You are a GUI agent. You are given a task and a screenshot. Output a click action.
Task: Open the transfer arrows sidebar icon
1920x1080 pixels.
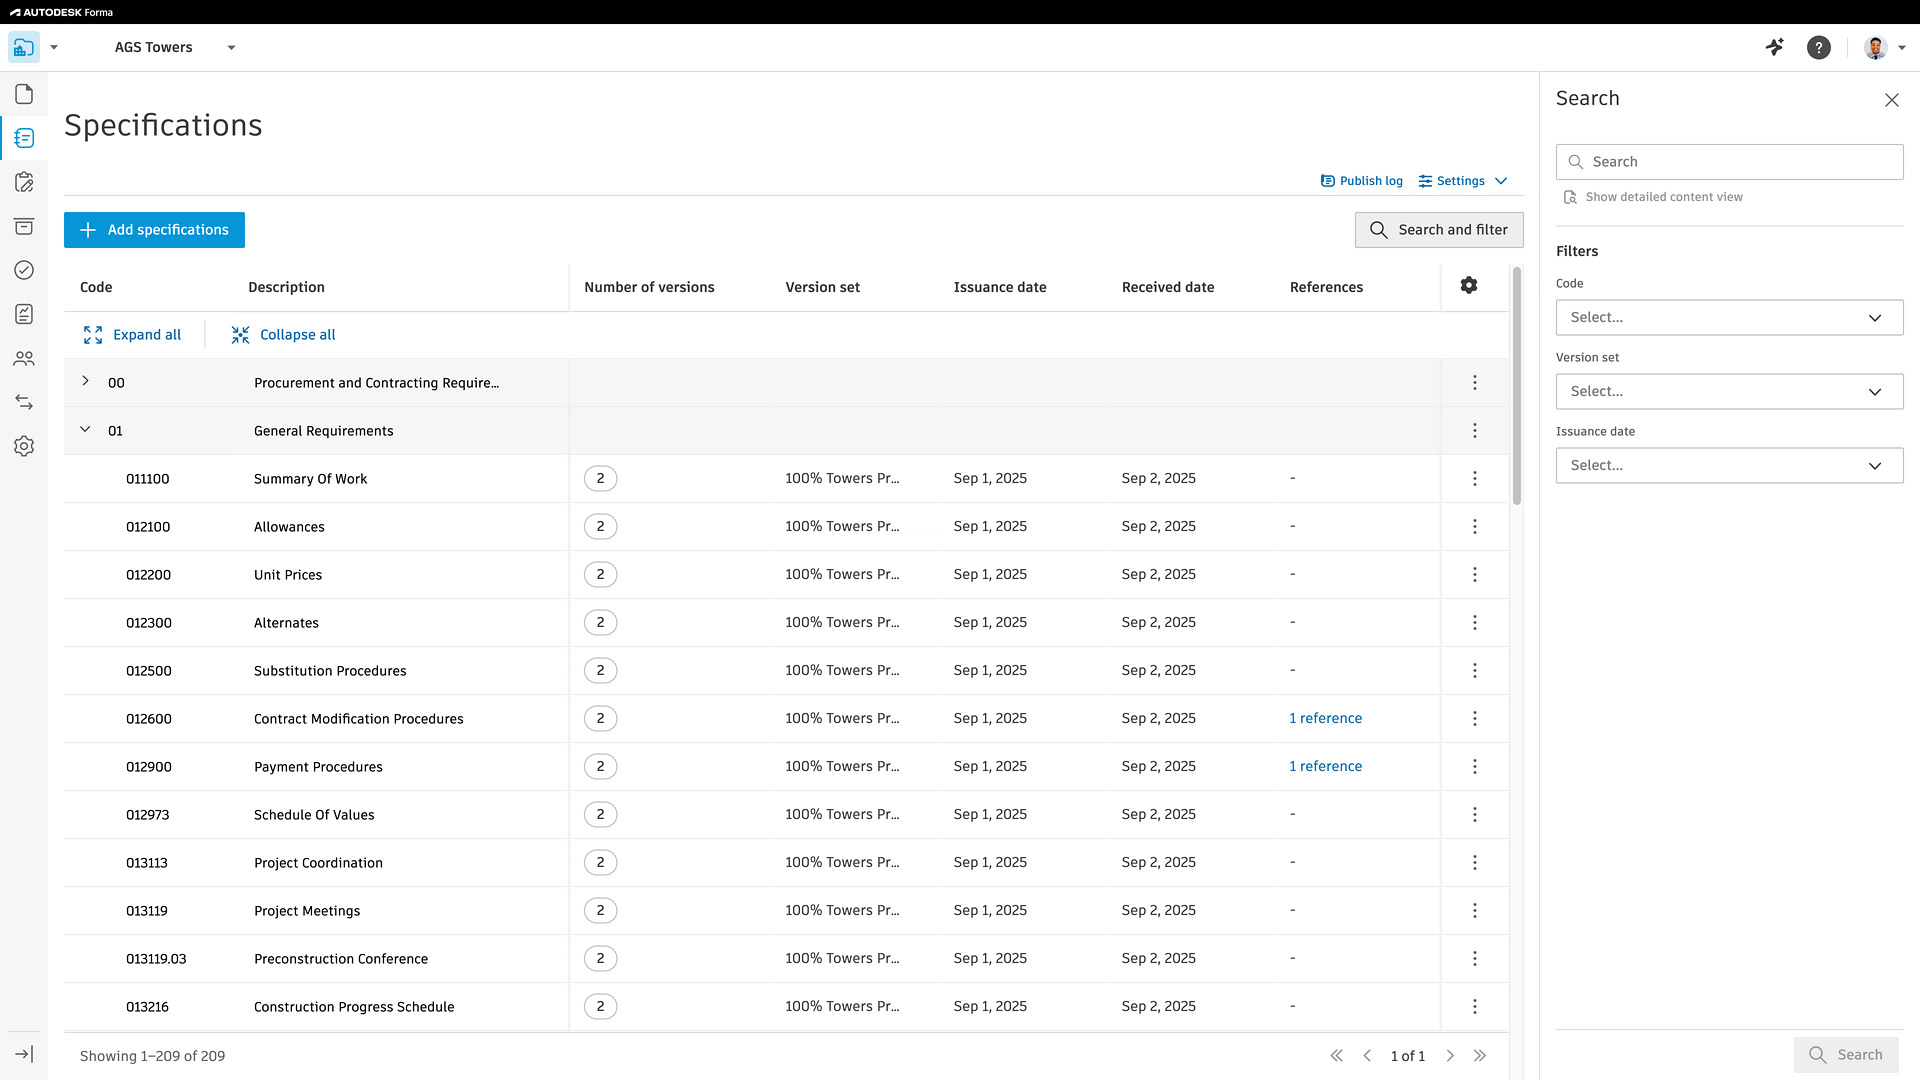24,402
